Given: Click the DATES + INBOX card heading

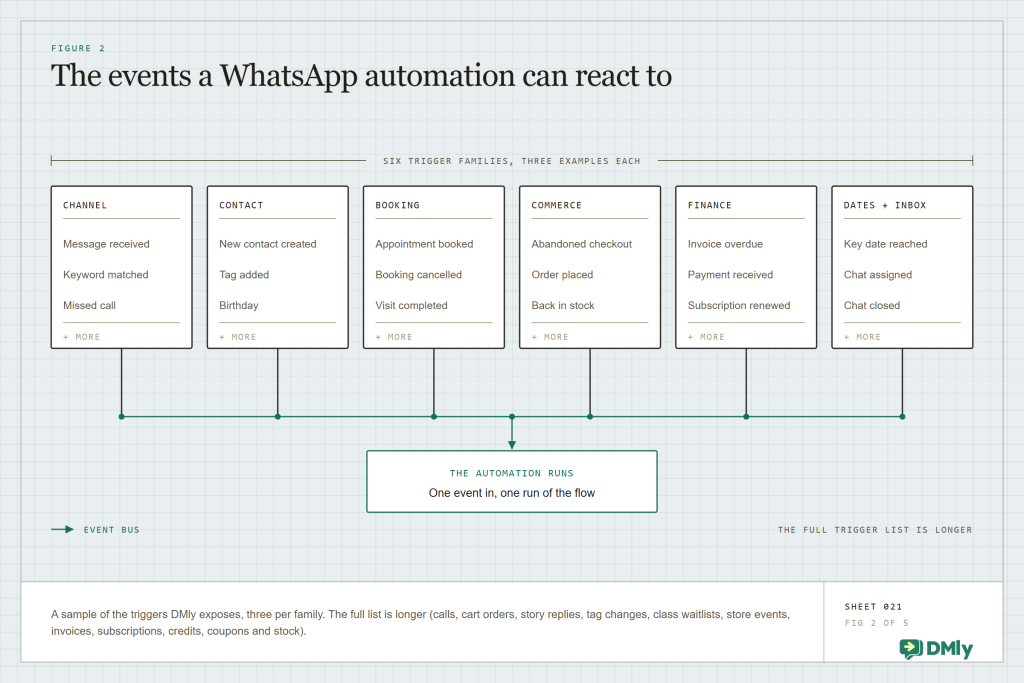Looking at the screenshot, I should click(x=885, y=205).
